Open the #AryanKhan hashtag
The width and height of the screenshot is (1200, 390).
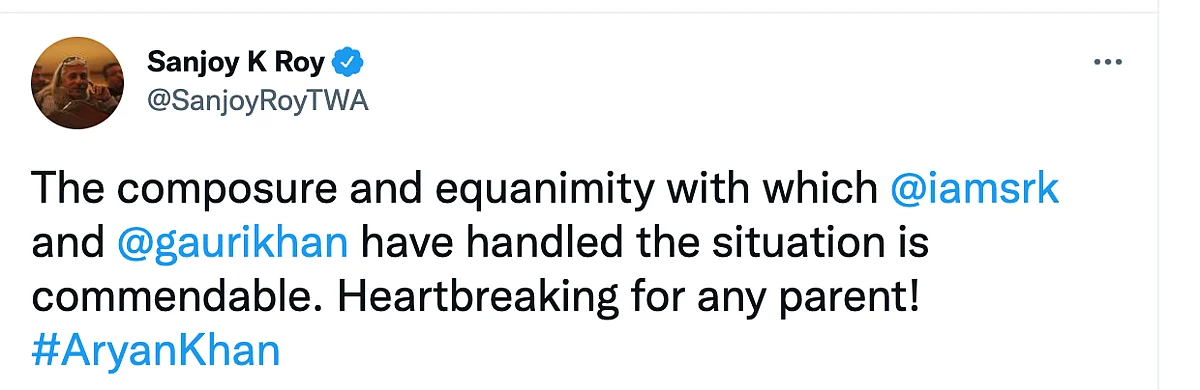coord(156,349)
